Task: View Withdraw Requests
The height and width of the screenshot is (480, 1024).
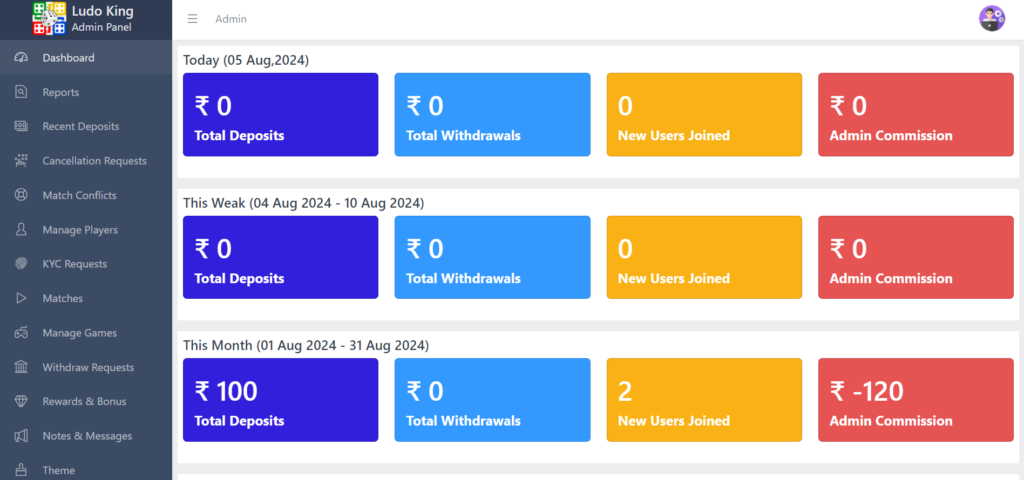Action: [x=86, y=367]
